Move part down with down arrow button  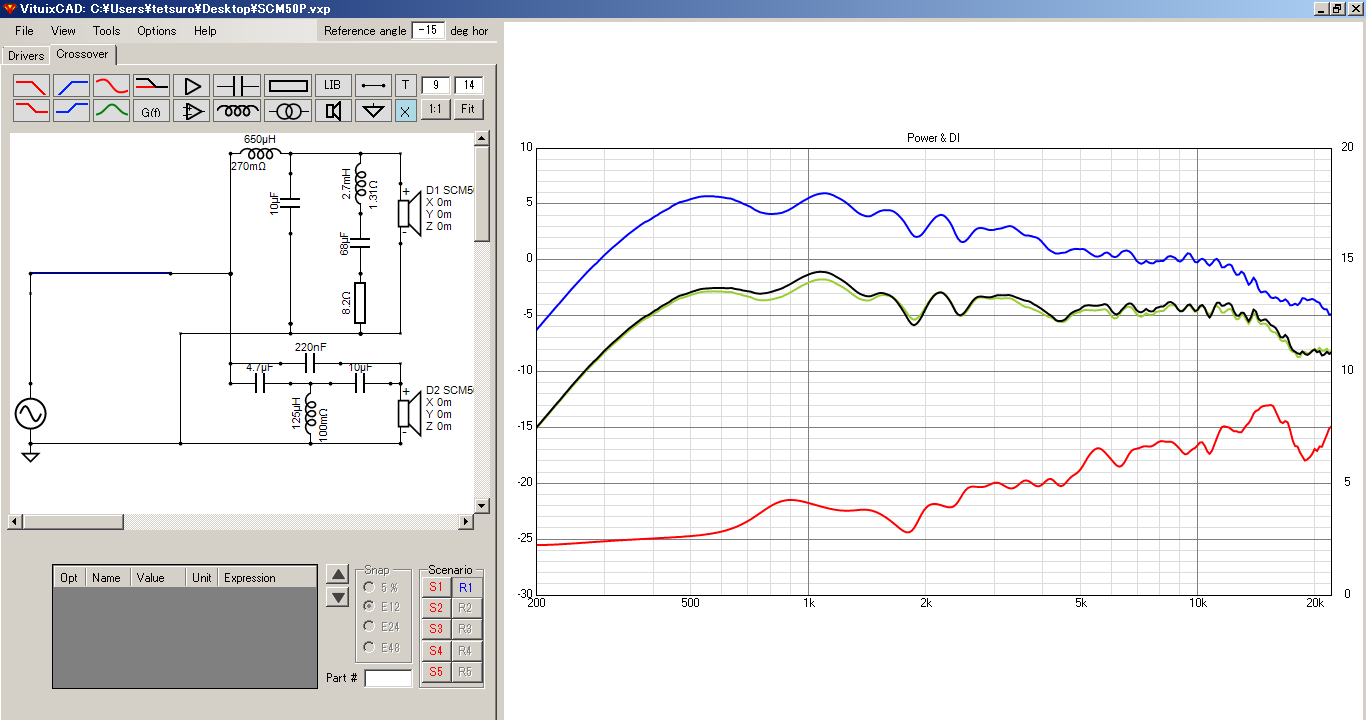coord(338,597)
